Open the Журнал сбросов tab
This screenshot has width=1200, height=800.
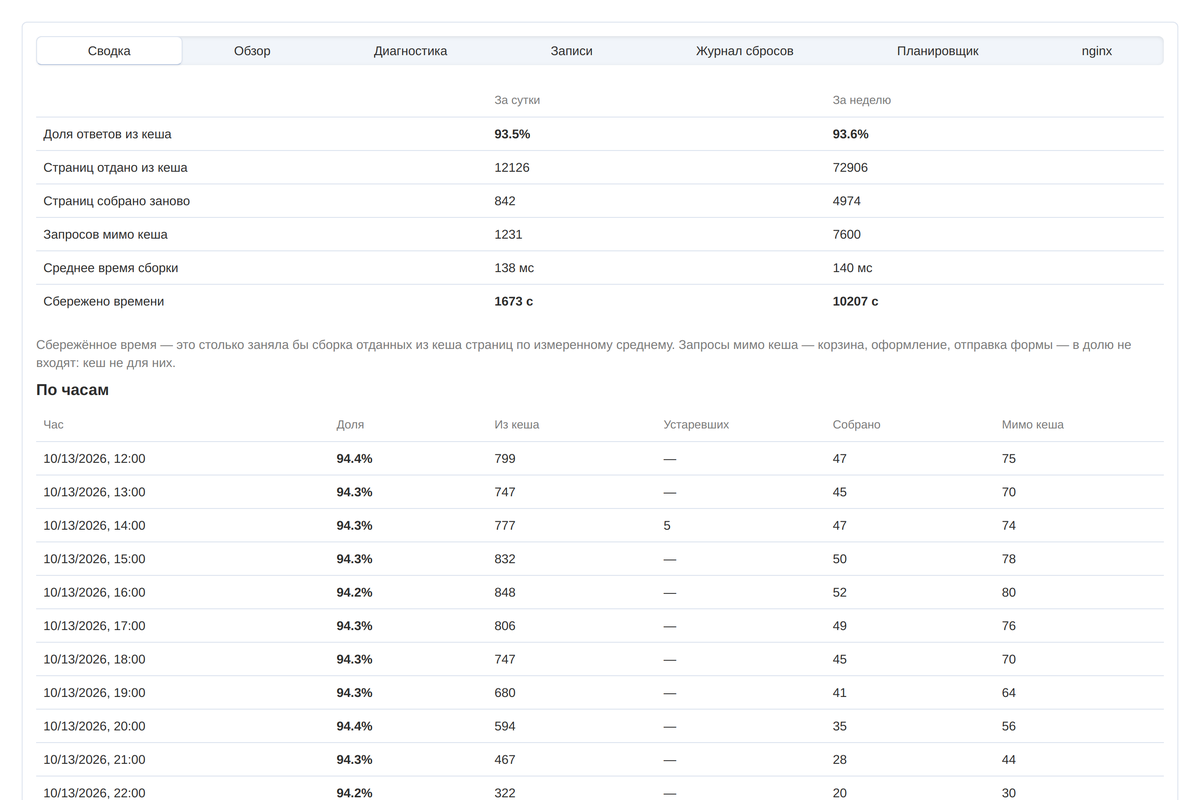pyautogui.click(x=745, y=51)
